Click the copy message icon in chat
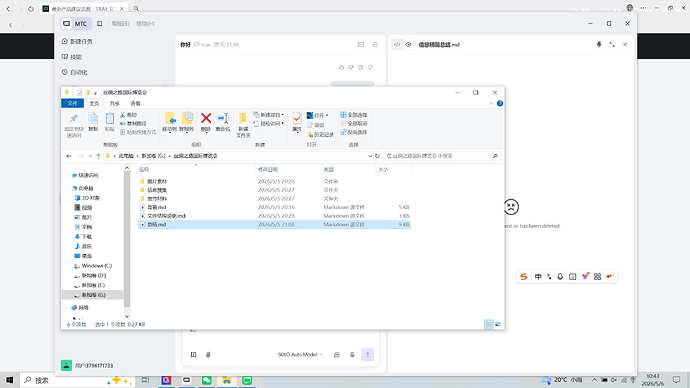Screen dimensions: 690x388 [x=361, y=67]
